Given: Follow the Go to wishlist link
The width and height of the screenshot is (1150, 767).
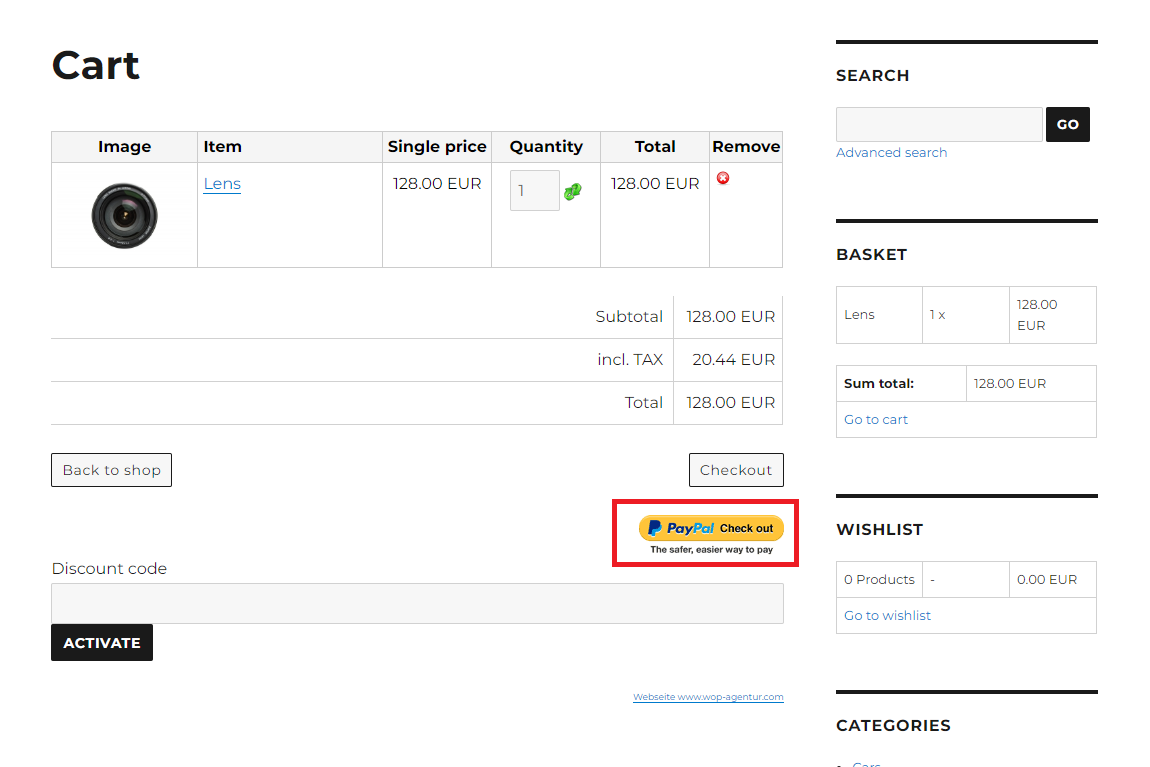Looking at the screenshot, I should coord(887,615).
